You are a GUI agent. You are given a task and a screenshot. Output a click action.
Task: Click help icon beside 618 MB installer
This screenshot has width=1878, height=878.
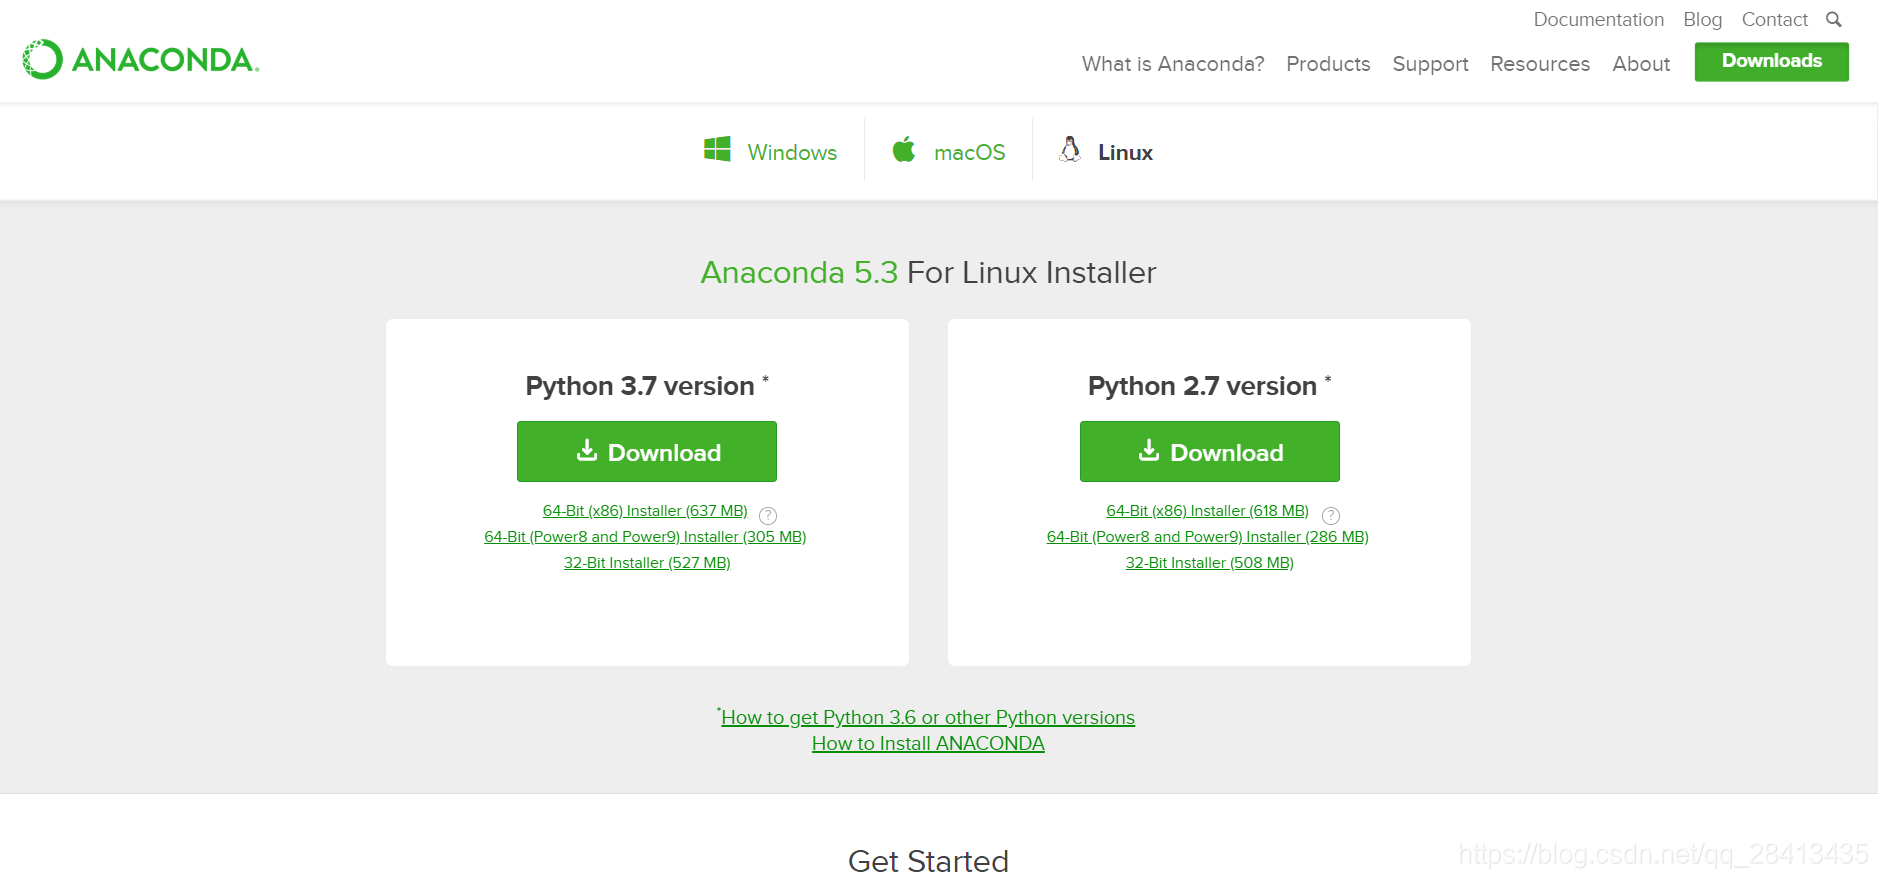[1331, 515]
